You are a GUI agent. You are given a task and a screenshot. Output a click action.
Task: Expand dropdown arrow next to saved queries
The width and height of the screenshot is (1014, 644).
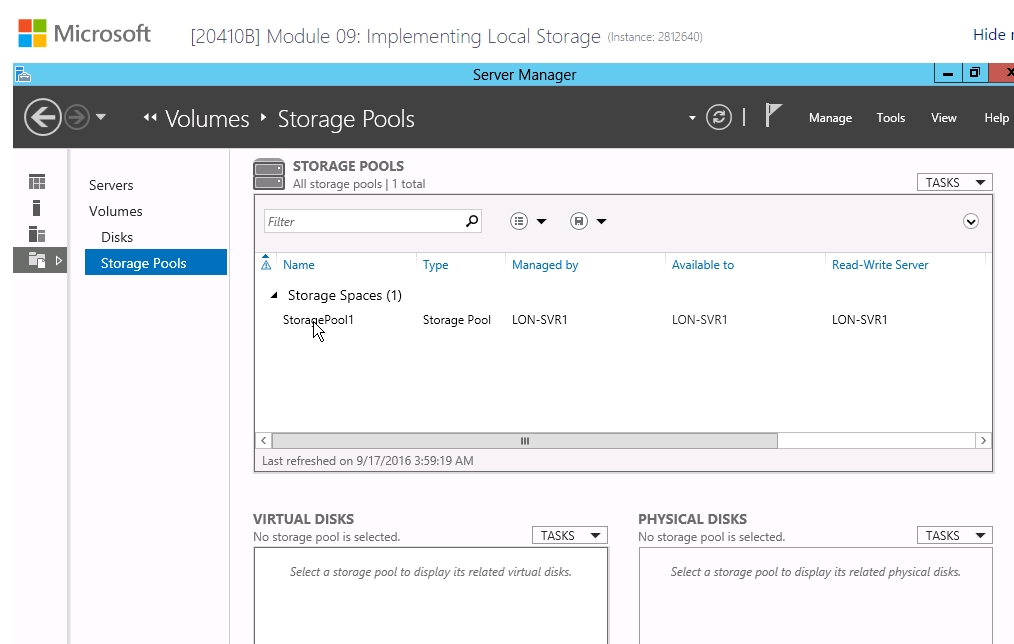[x=601, y=222]
